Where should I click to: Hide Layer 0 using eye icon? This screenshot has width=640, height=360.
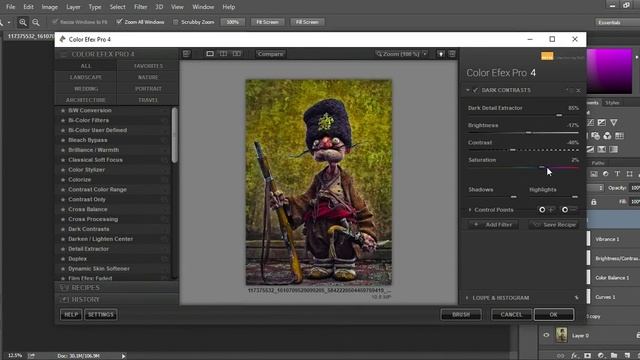[546, 335]
